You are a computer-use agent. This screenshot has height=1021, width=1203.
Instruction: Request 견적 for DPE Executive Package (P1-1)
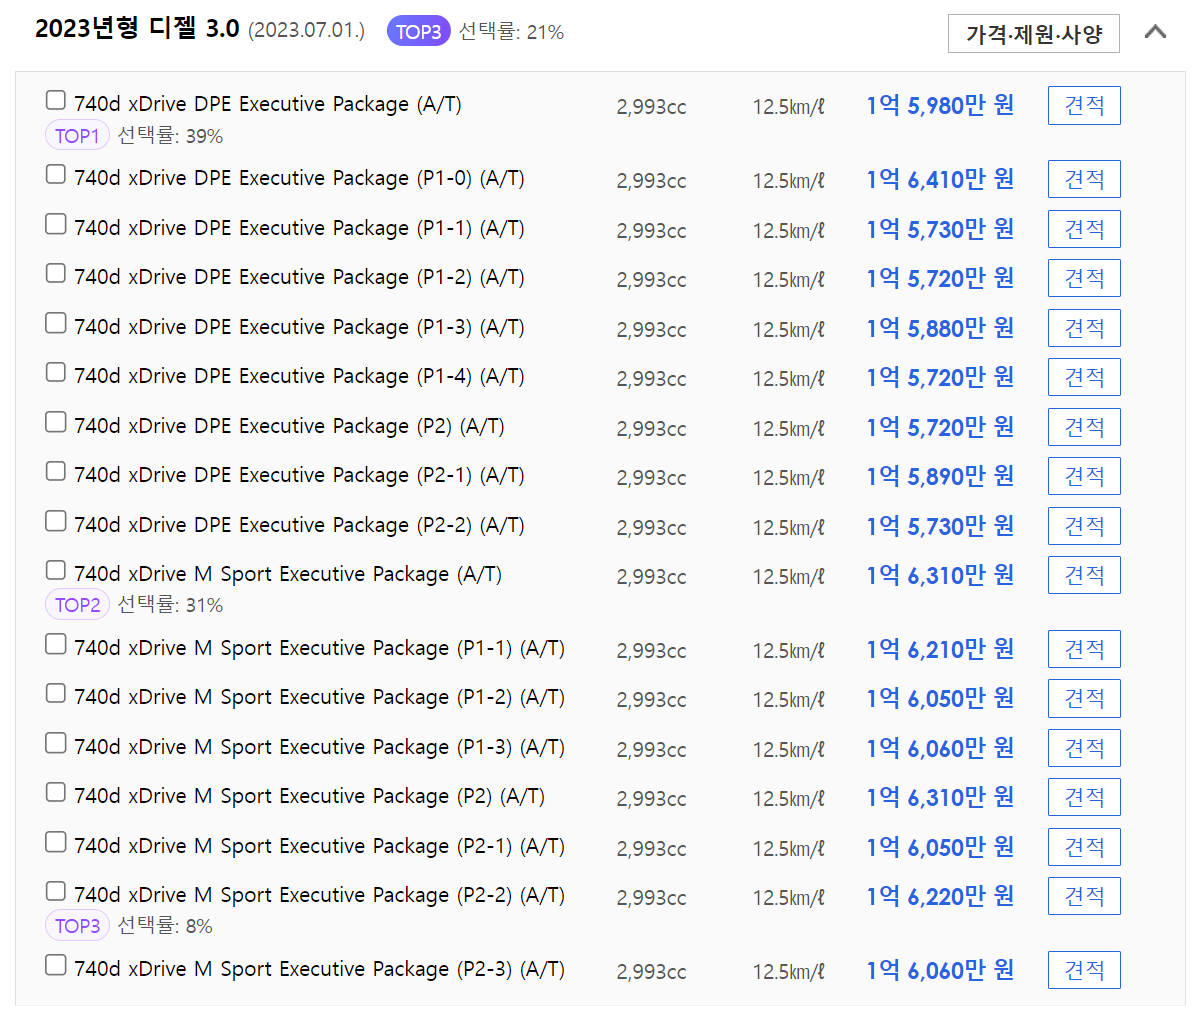pos(1084,229)
